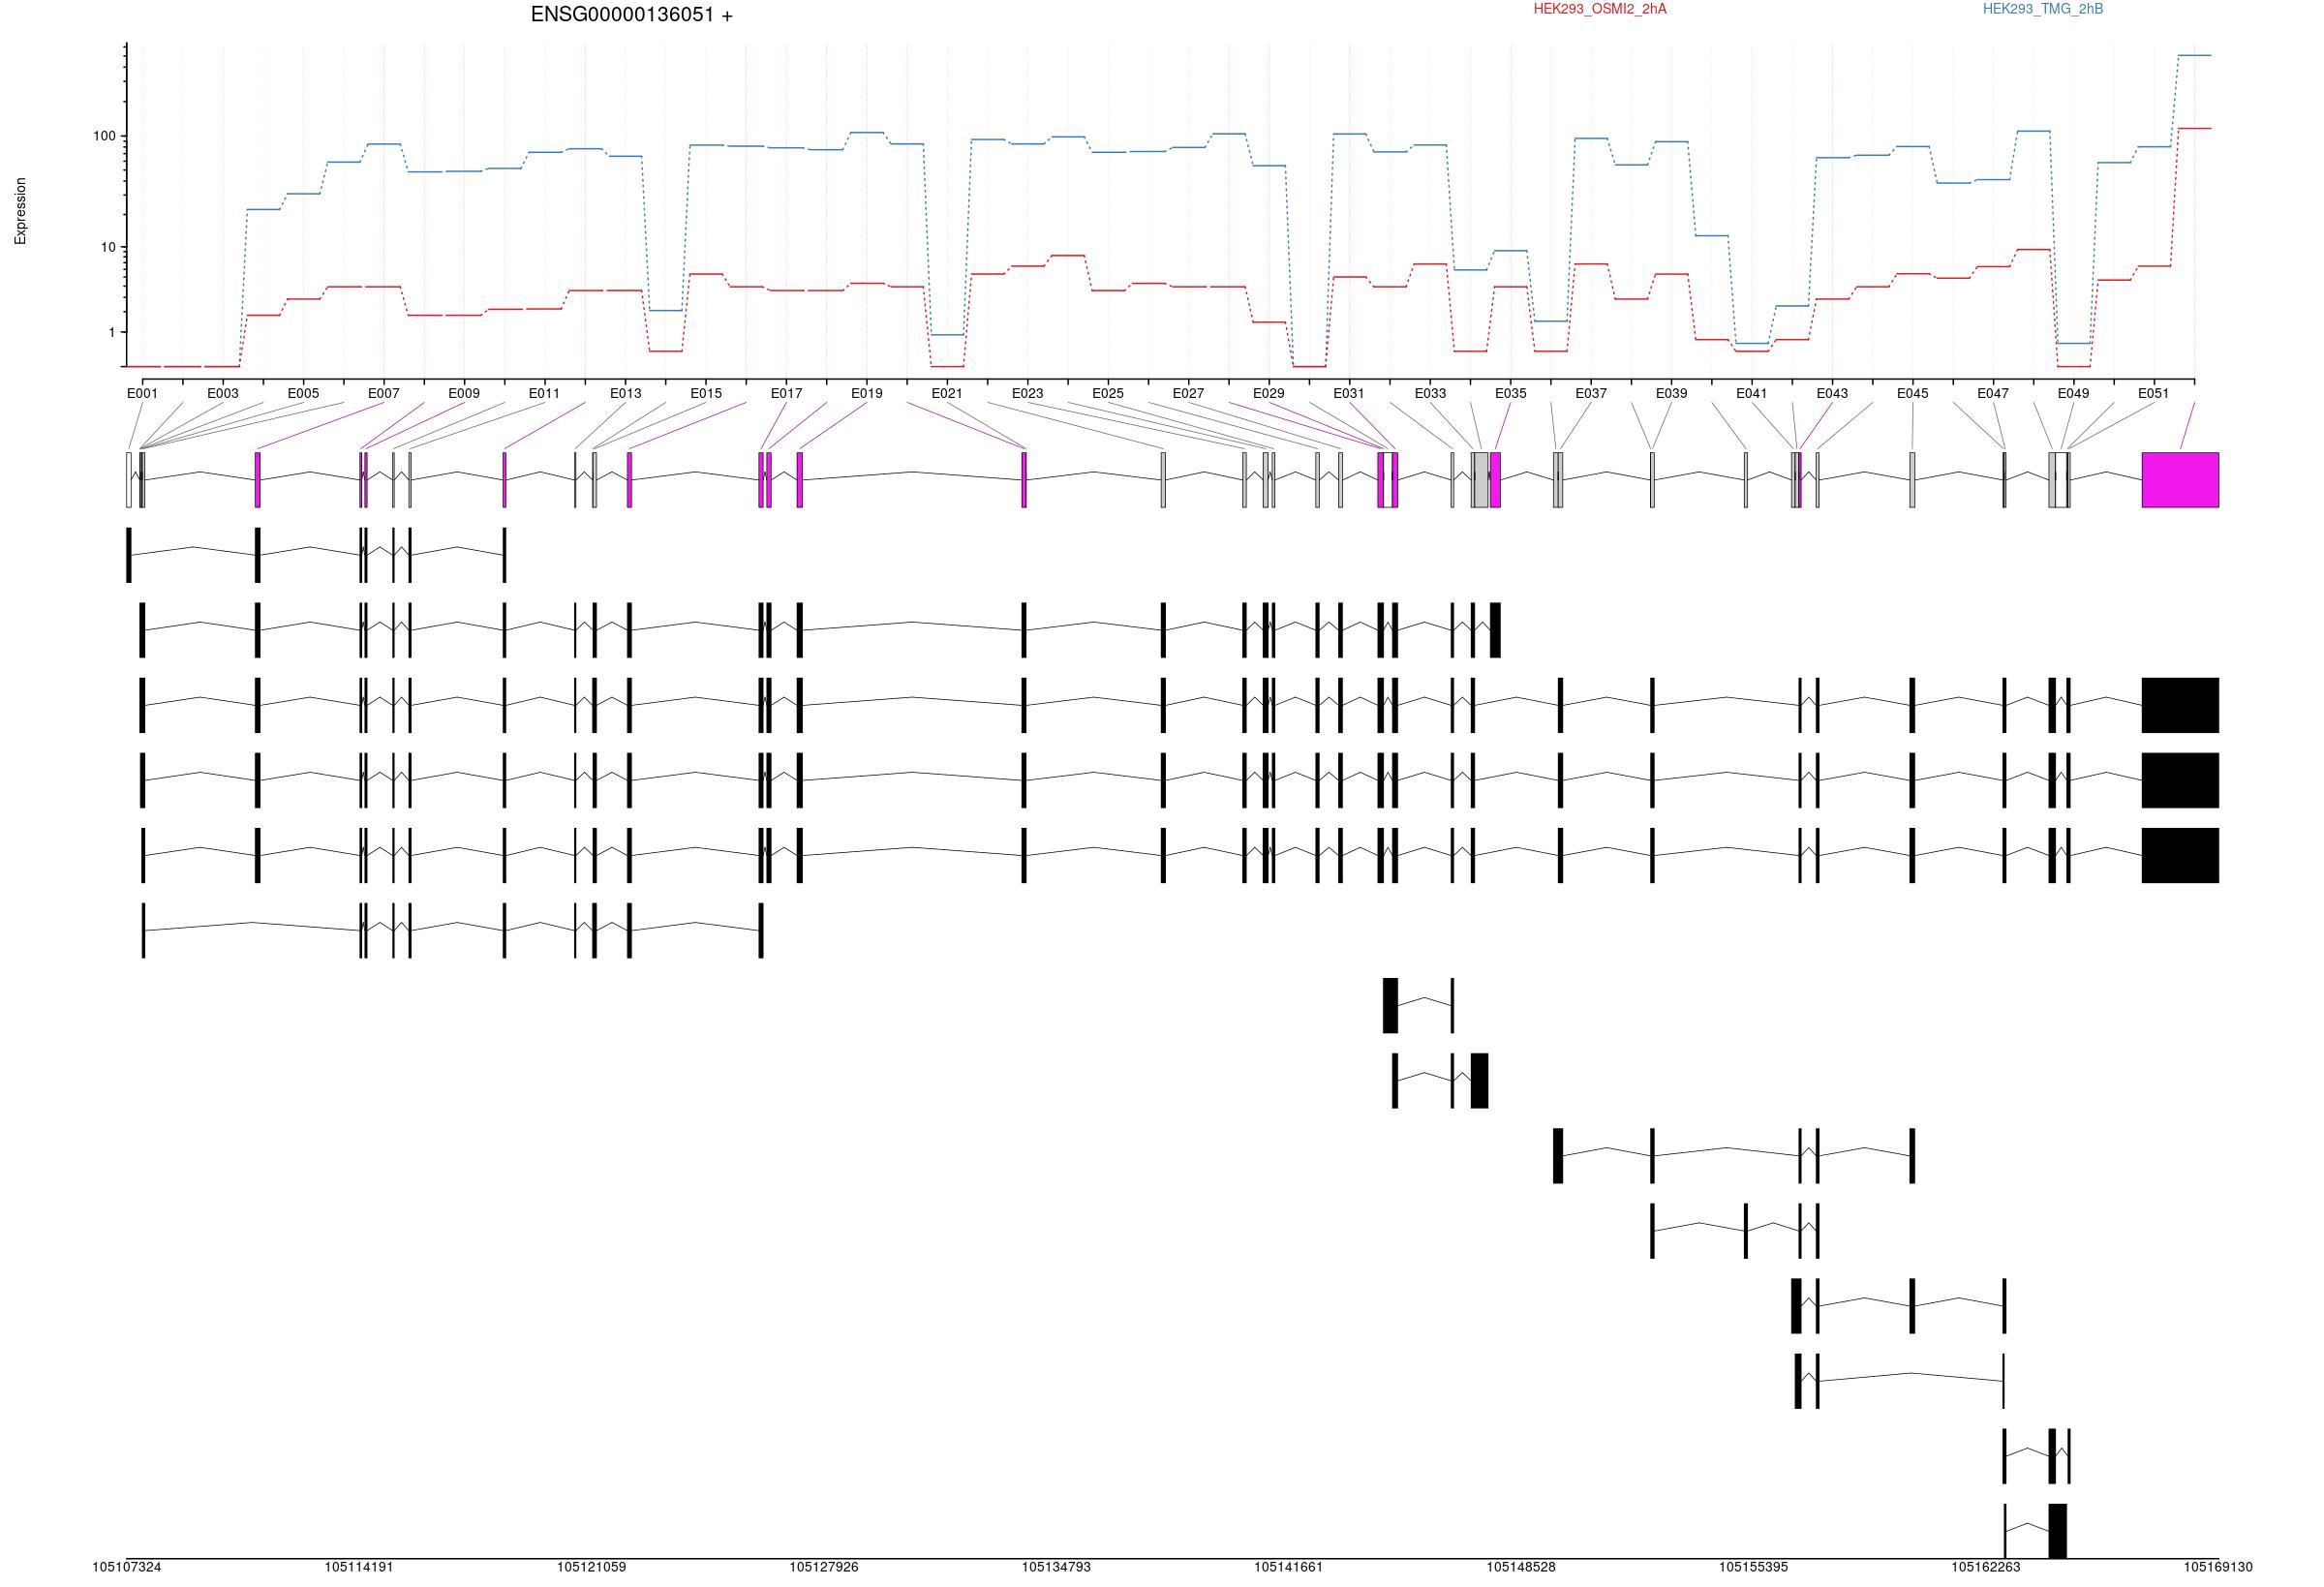
Task: Select exon label E033
Action: coord(1430,393)
